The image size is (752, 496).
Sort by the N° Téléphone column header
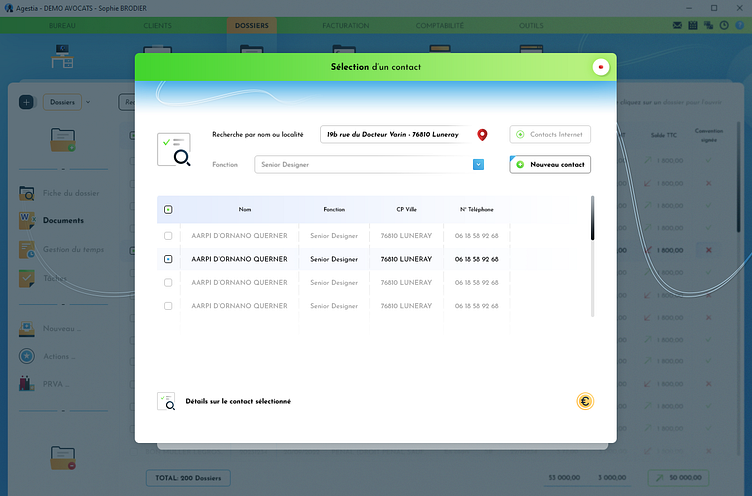[x=476, y=210]
